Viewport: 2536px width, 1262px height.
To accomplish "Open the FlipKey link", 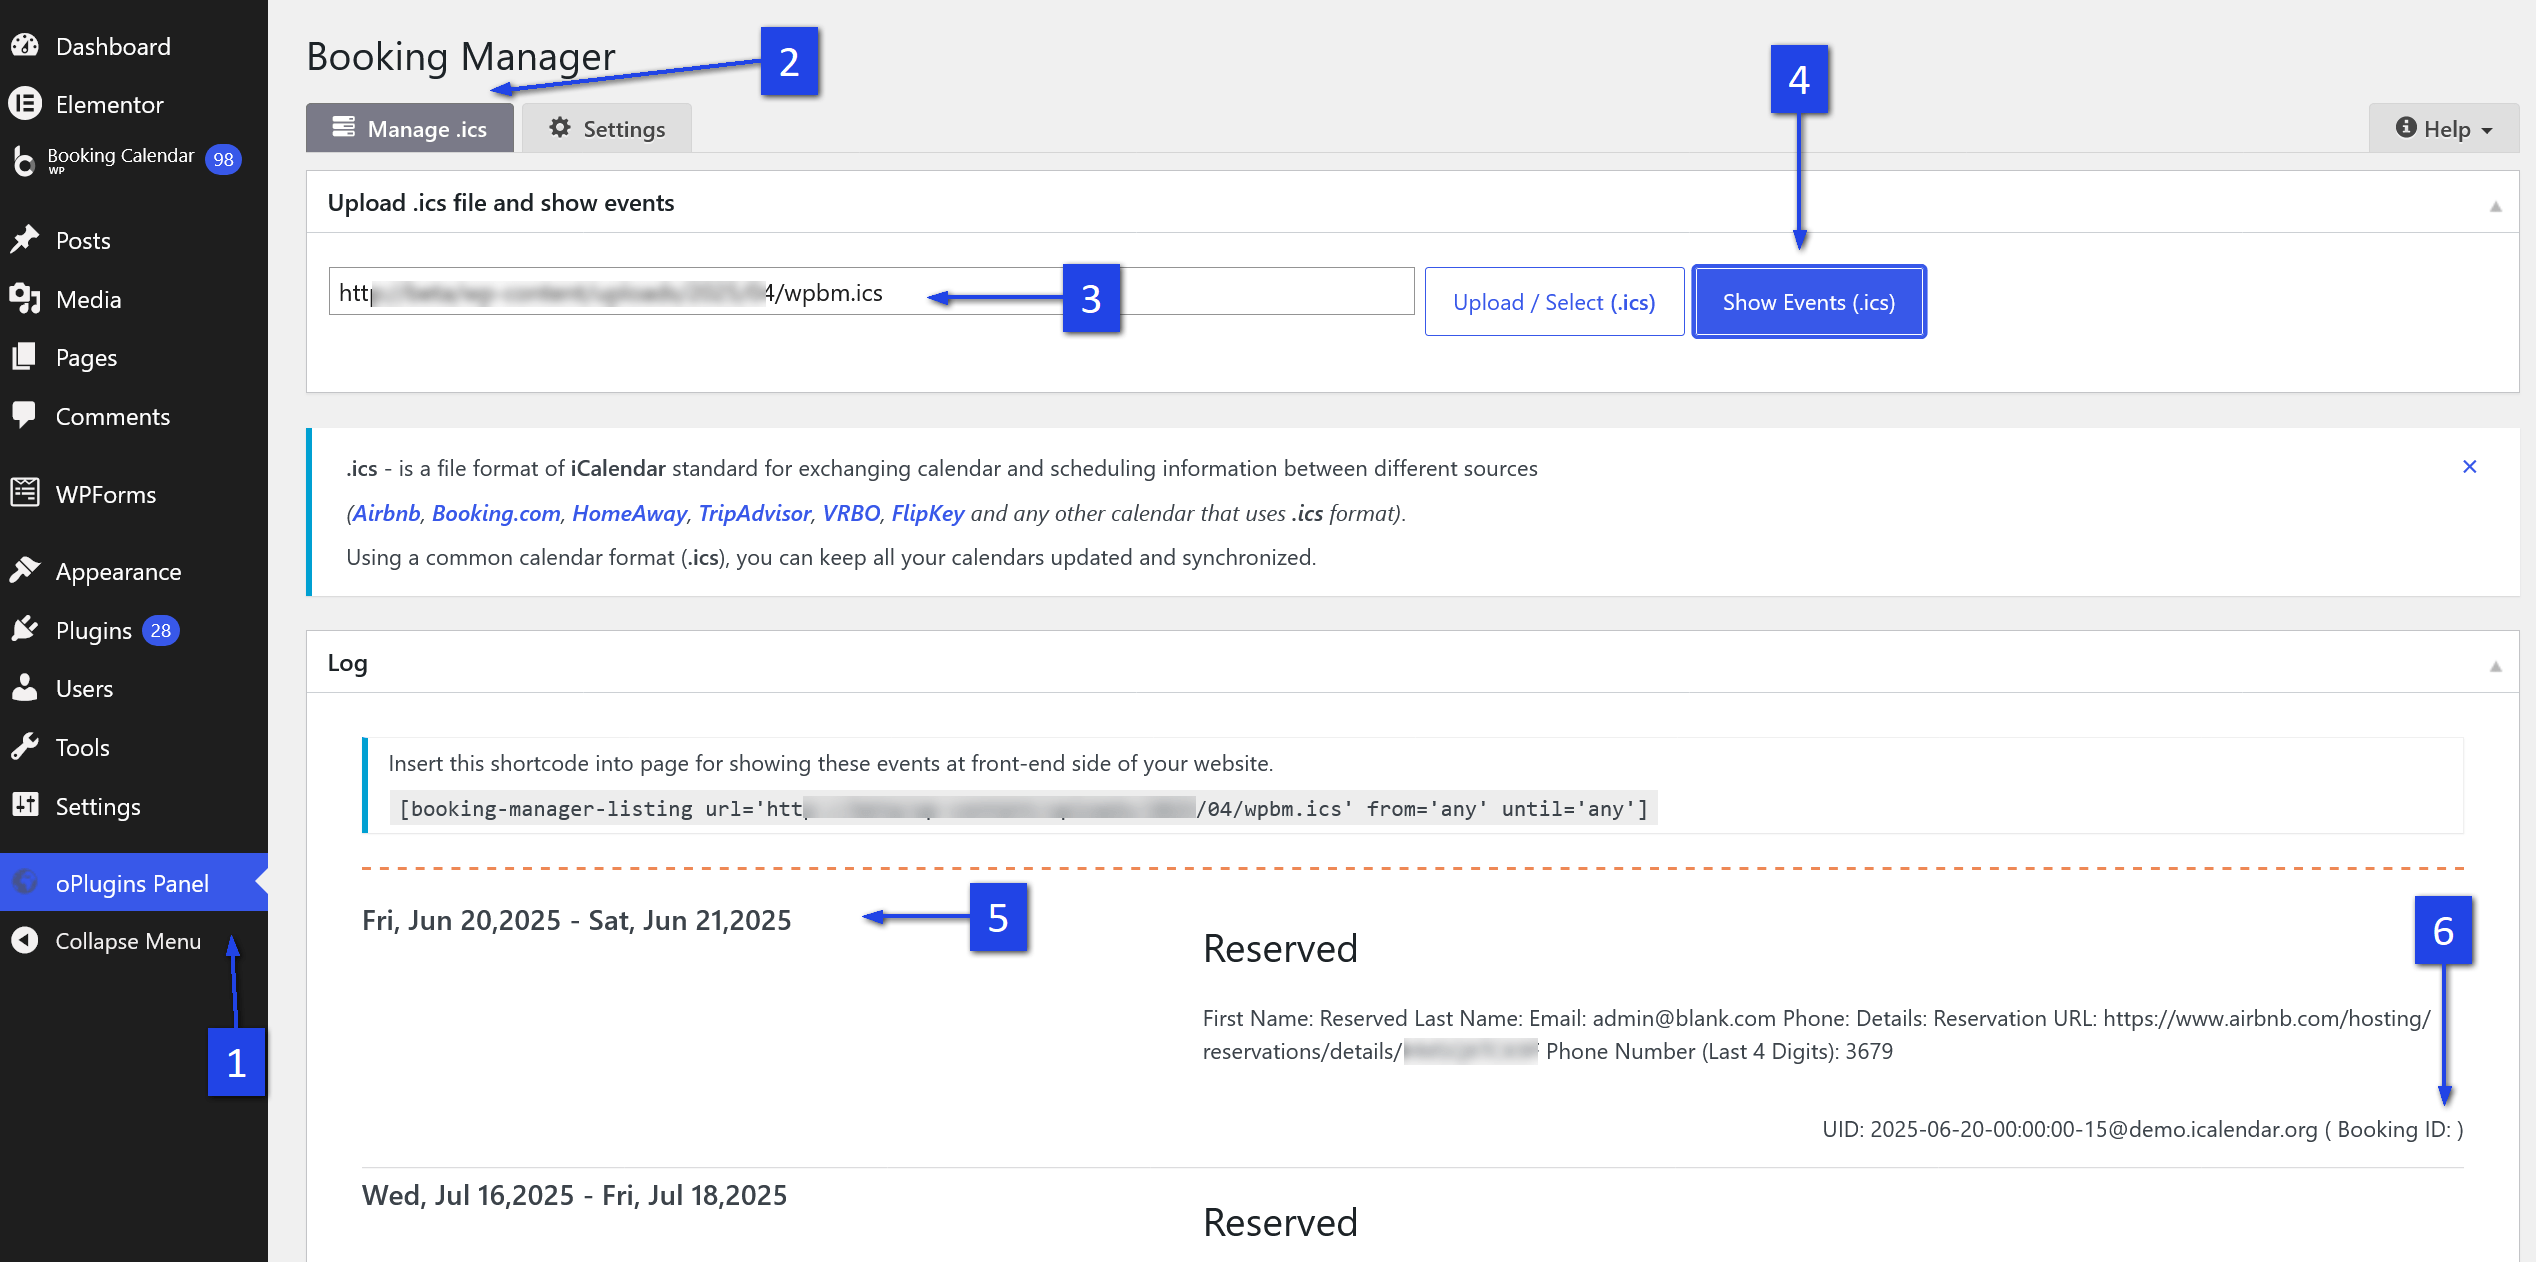I will [927, 513].
